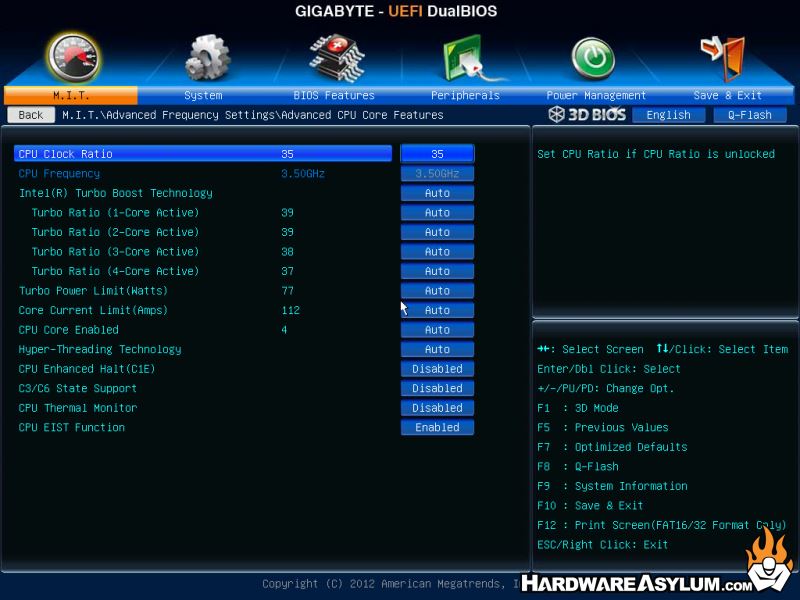Change Turbo Ratio (2-Core Active) Auto value

(x=437, y=232)
